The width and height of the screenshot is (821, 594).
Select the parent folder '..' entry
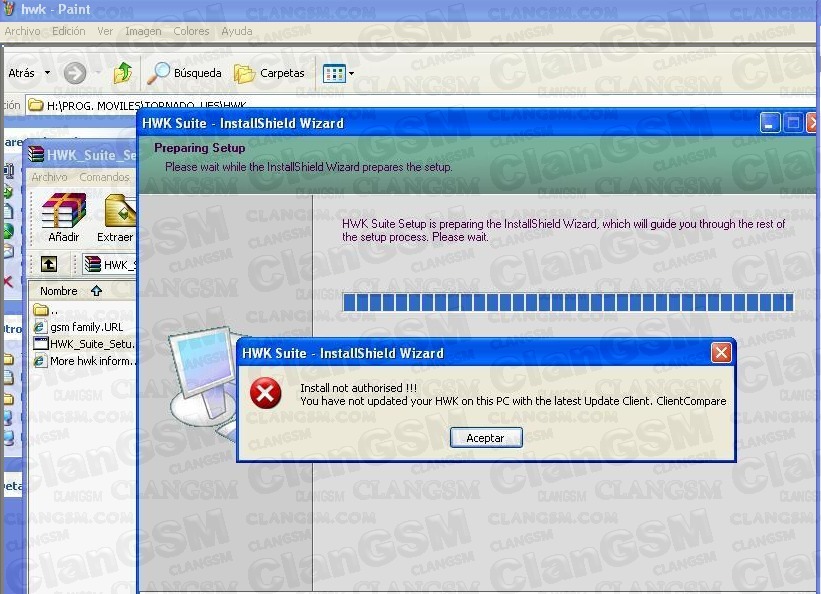click(54, 309)
